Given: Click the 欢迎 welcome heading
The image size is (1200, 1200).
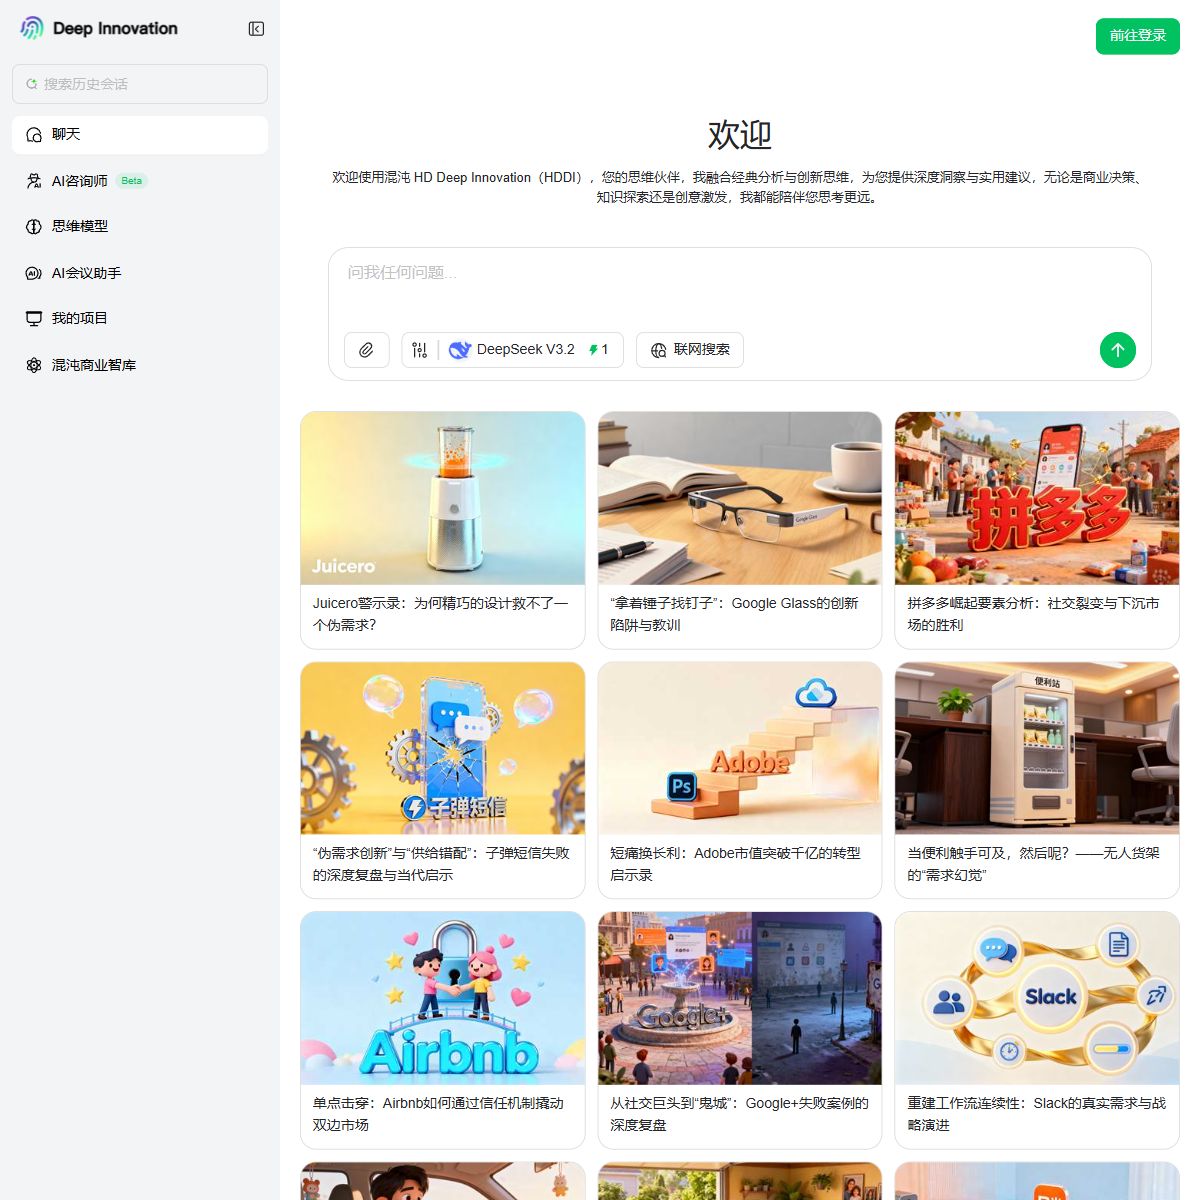Looking at the screenshot, I should point(740,135).
